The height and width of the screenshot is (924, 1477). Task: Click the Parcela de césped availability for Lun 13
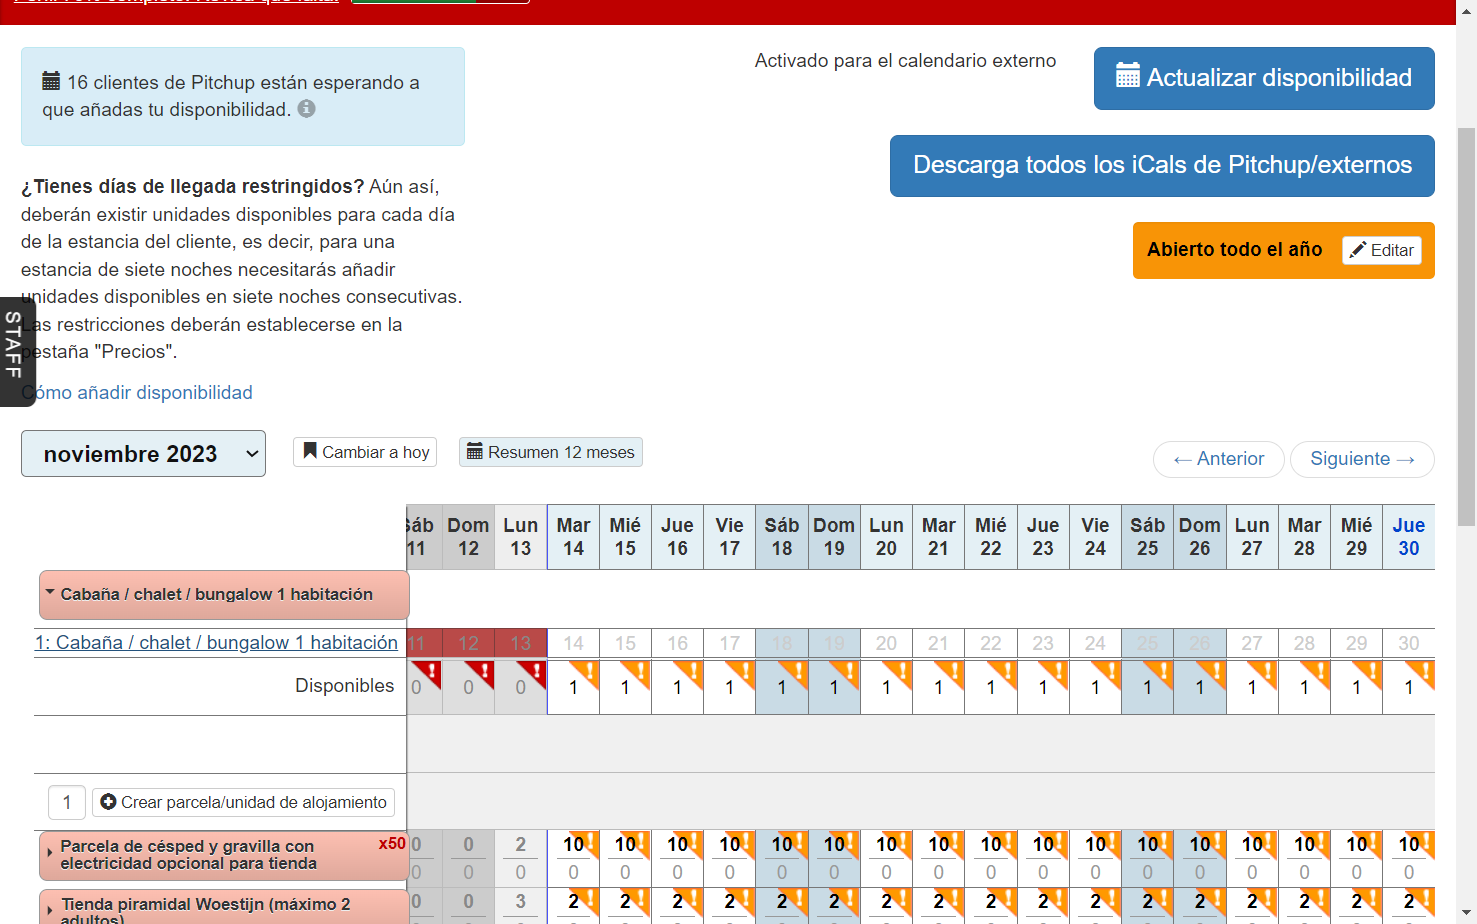pyautogui.click(x=520, y=845)
